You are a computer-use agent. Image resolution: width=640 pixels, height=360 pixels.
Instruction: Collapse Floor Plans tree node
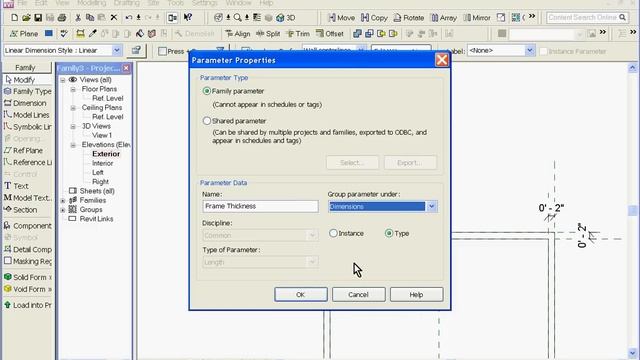click(73, 89)
